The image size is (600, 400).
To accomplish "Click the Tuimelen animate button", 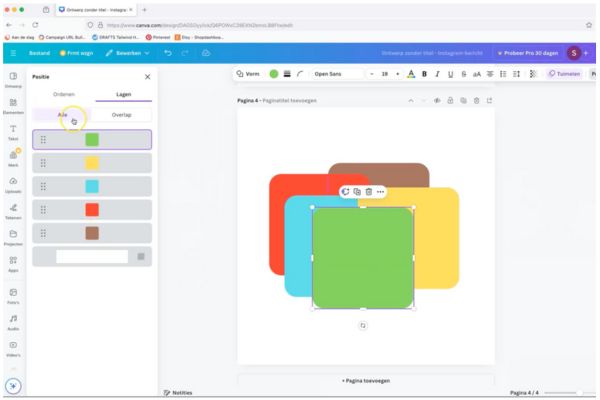I will [x=564, y=74].
